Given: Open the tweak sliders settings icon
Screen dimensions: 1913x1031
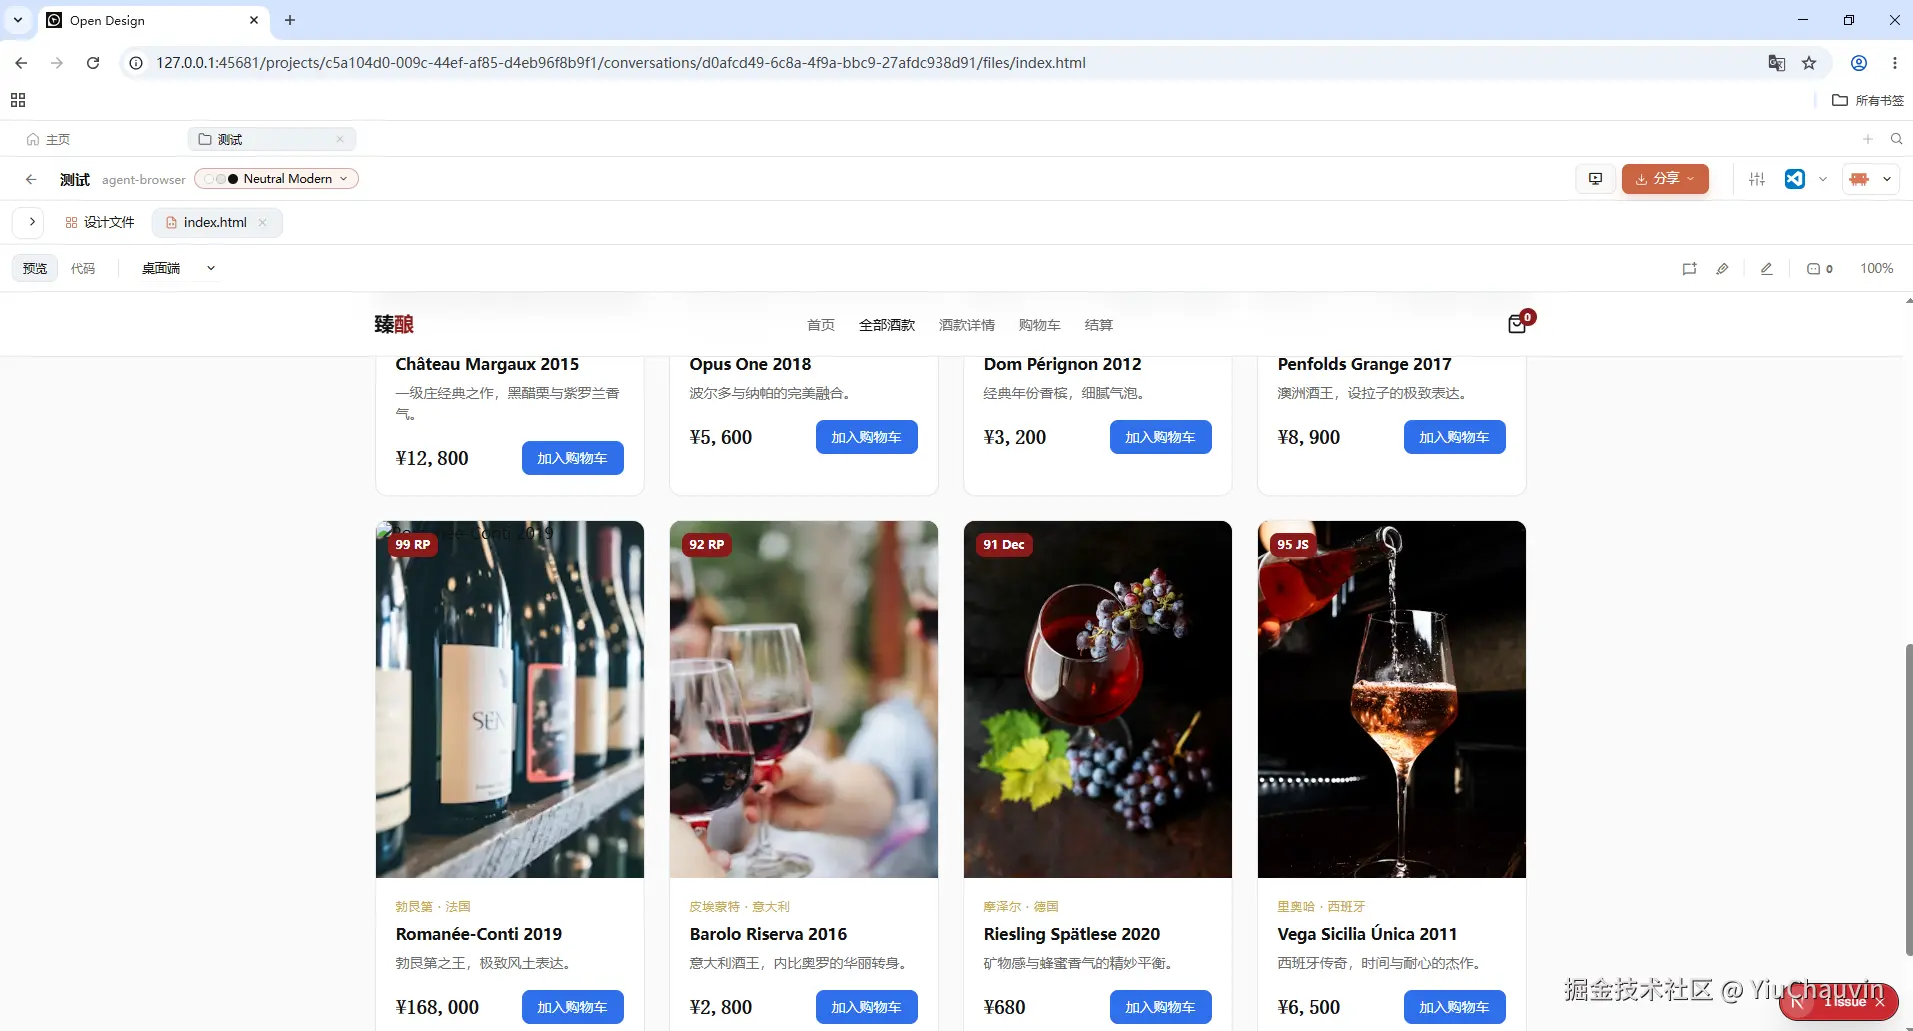Looking at the screenshot, I should pos(1757,179).
